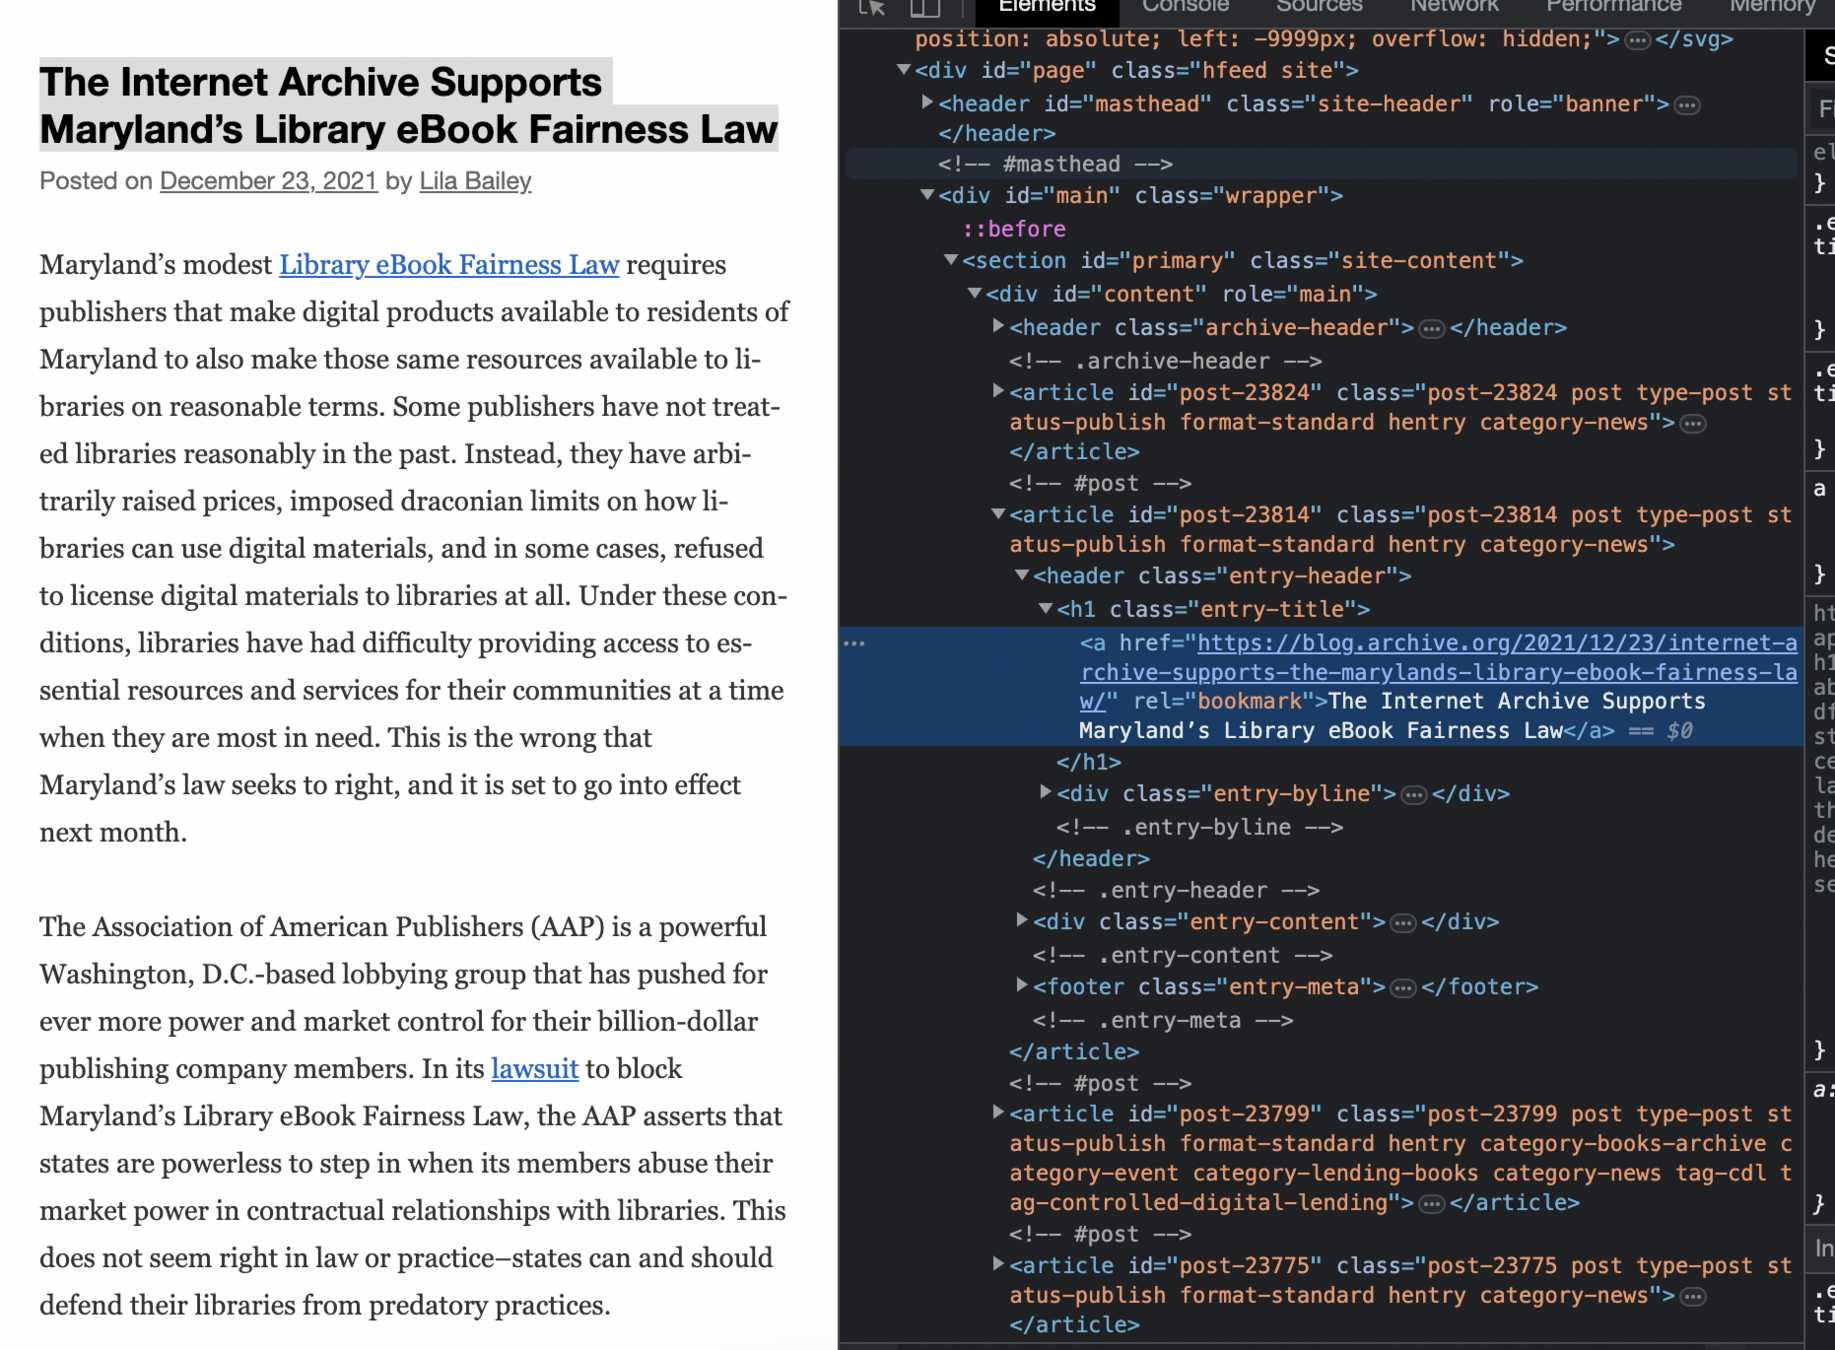The height and width of the screenshot is (1350, 1835).
Task: Activate the inspect element picker icon
Action: [872, 7]
